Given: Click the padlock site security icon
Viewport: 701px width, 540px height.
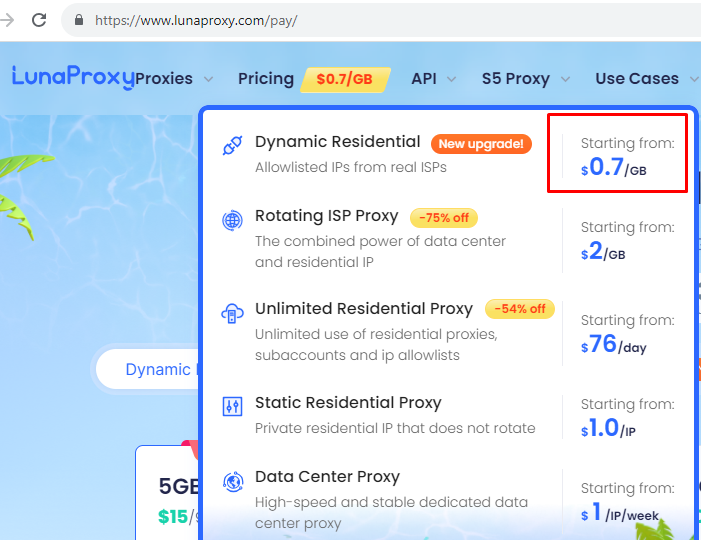Looking at the screenshot, I should point(79,20).
